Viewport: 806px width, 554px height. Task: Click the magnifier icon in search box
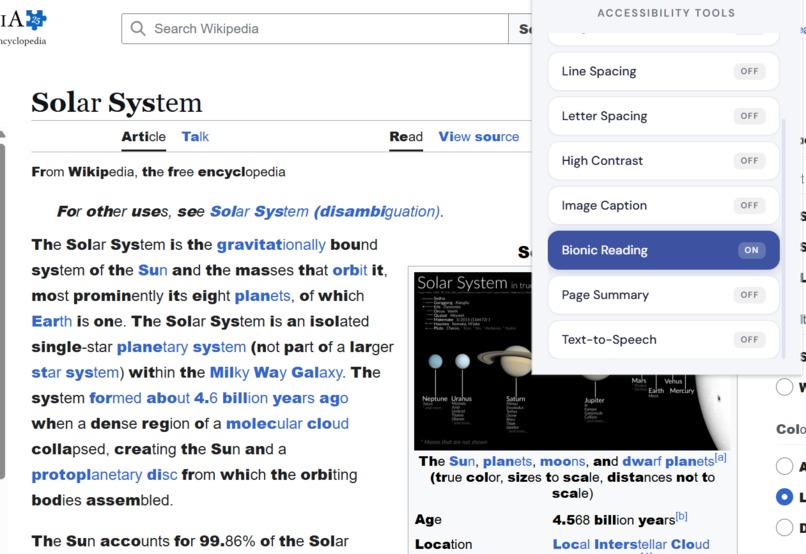138,28
